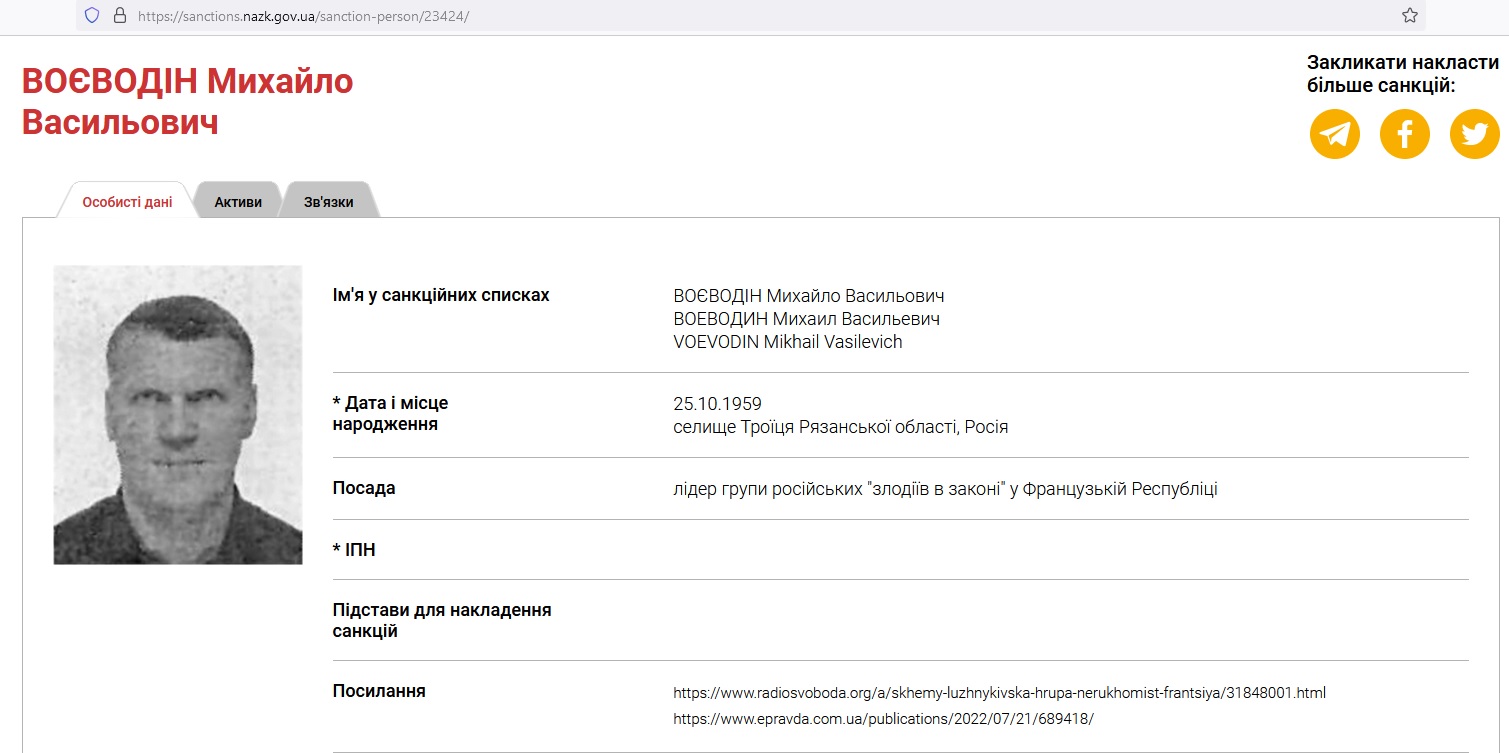Click the 'Підстави для накладення санкцій' label
The image size is (1509, 753).
pos(441,620)
